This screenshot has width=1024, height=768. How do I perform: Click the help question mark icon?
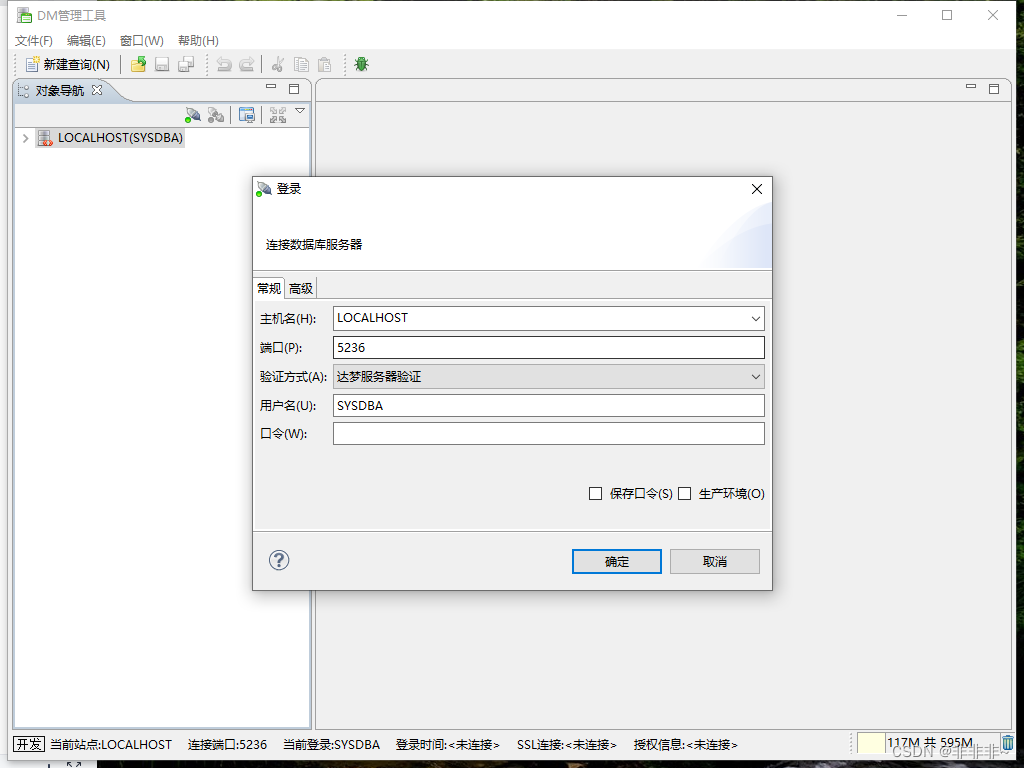tap(279, 560)
